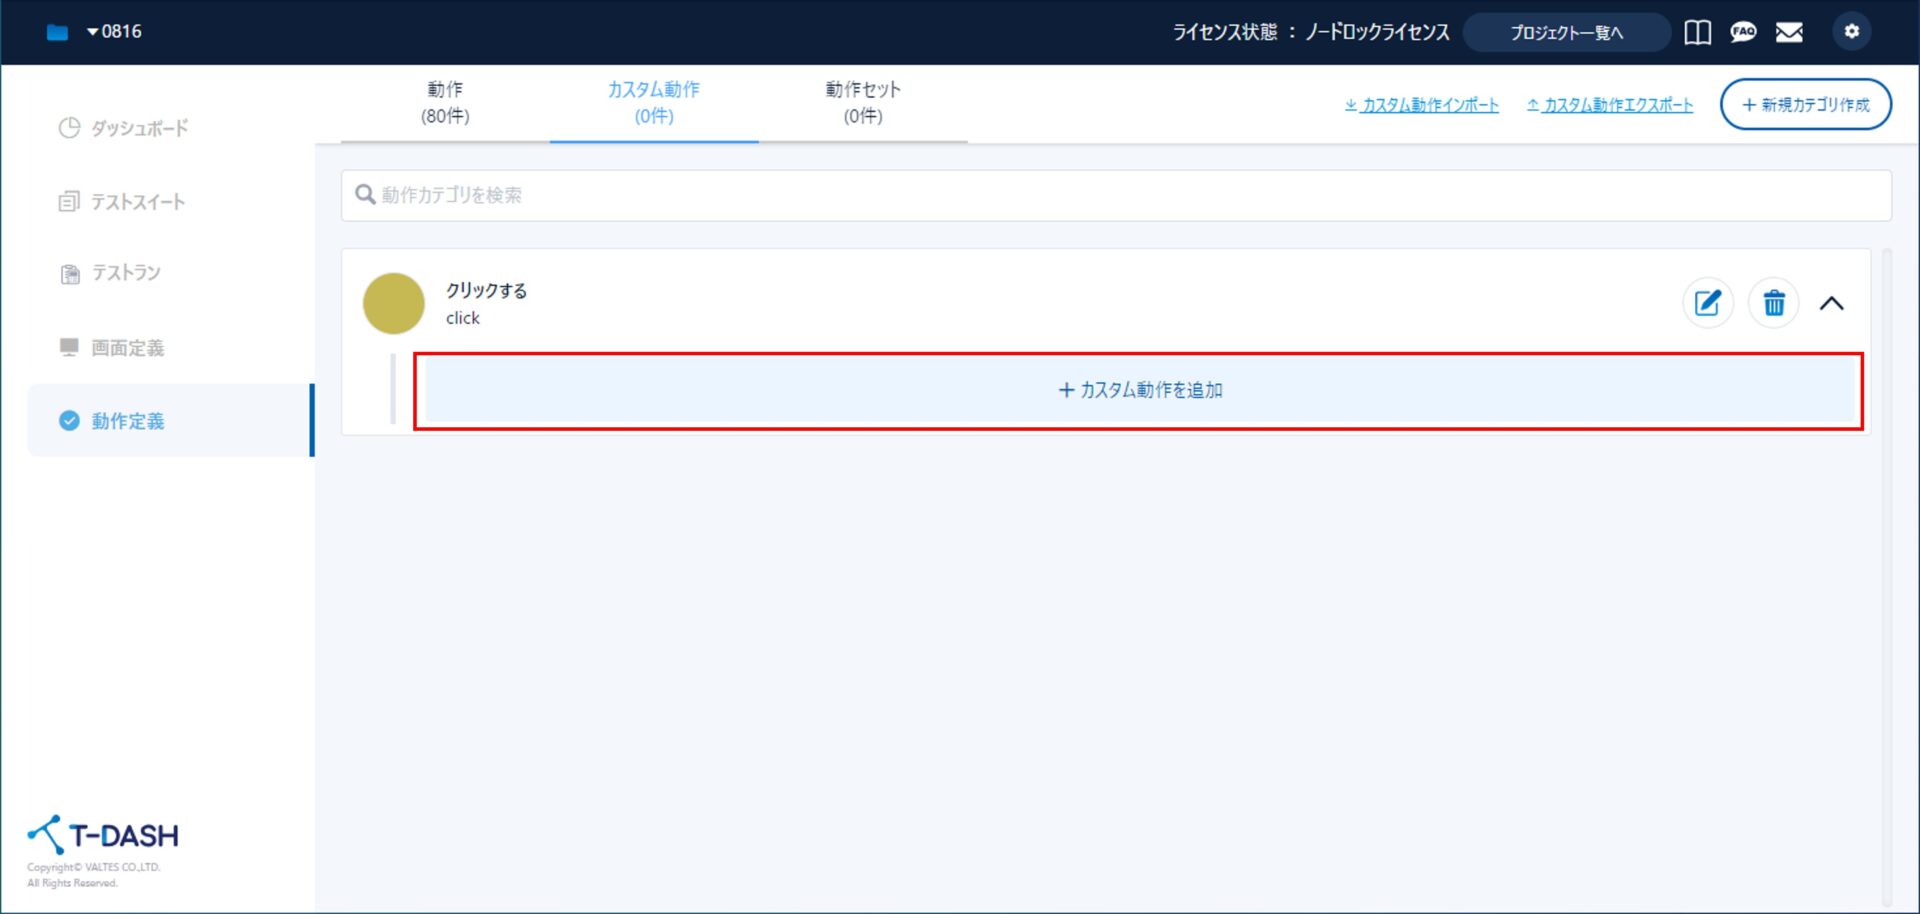Screen dimensions: 1920x914
Task: Click the 動作カテゴリを検索 search field
Action: click(x=1115, y=195)
